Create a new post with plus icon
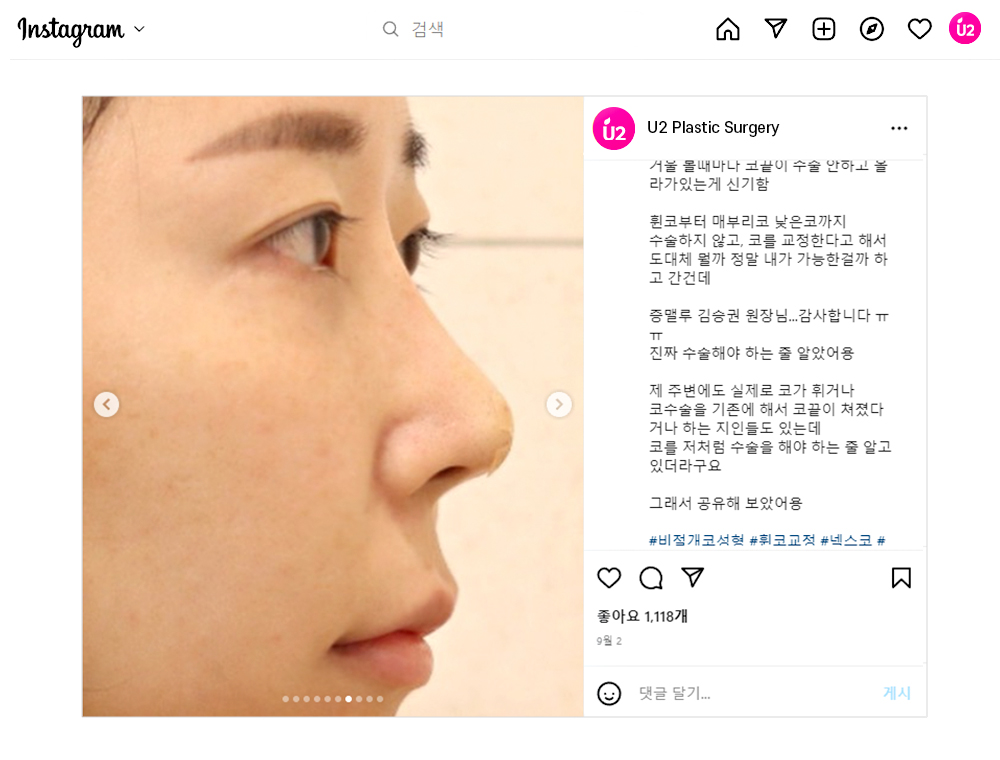Image resolution: width=1000 pixels, height=760 pixels. coord(823,29)
